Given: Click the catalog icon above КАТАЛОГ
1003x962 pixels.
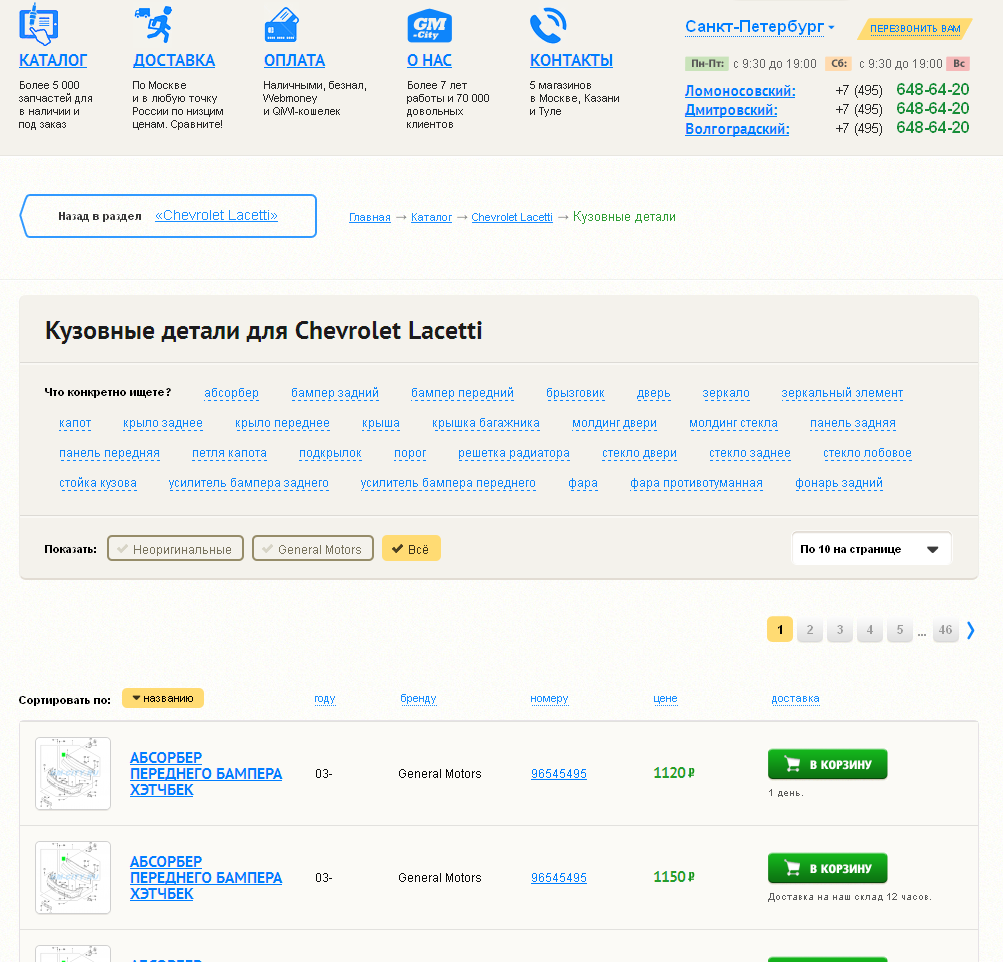Looking at the screenshot, I should (x=38, y=25).
